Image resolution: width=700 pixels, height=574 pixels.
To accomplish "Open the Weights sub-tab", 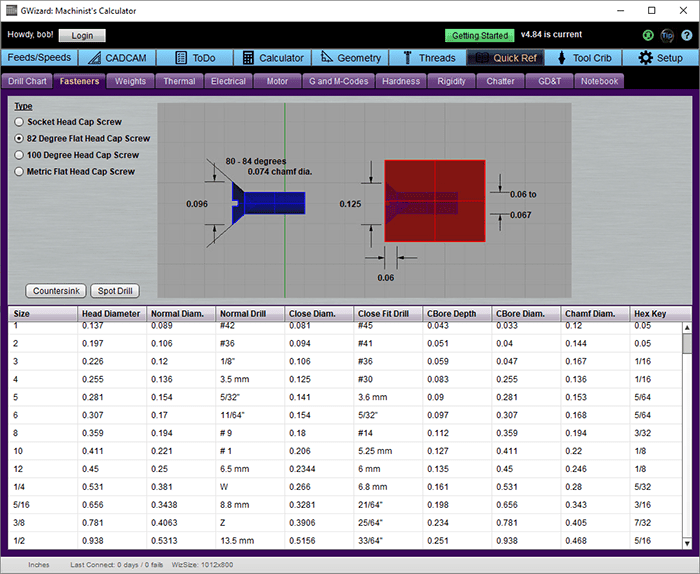I will (x=130, y=81).
